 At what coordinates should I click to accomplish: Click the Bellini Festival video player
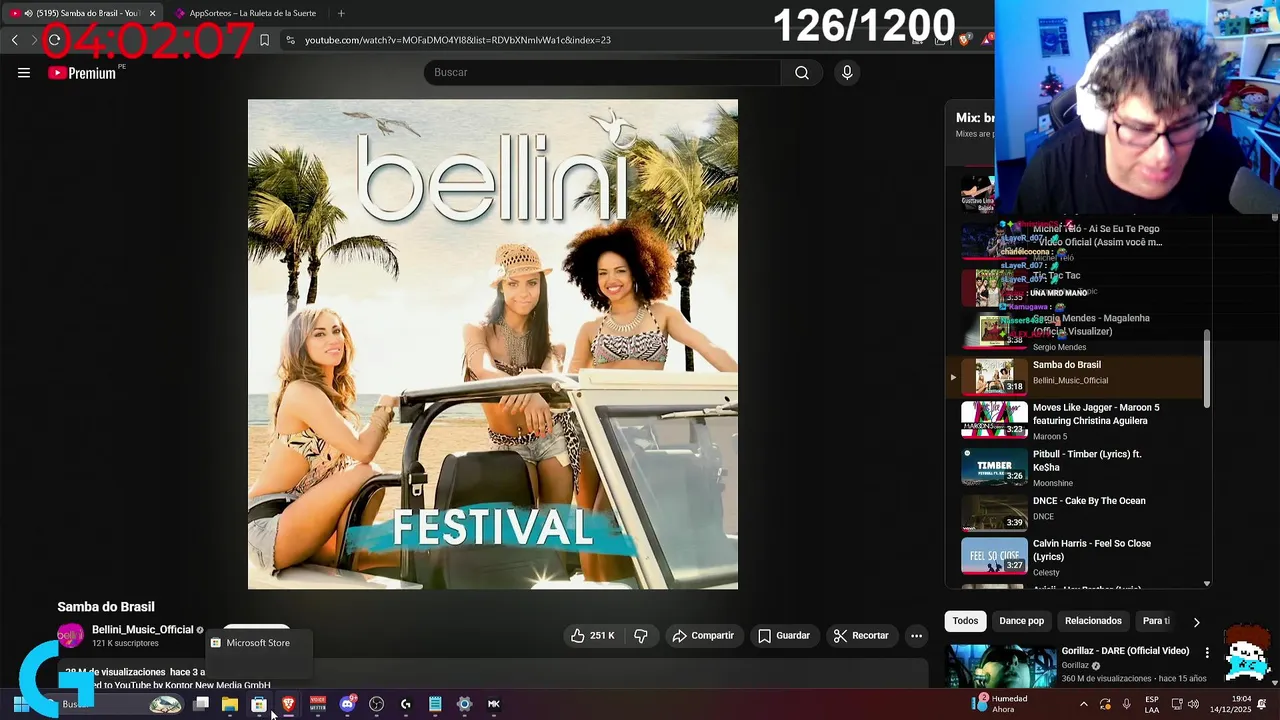click(x=493, y=344)
